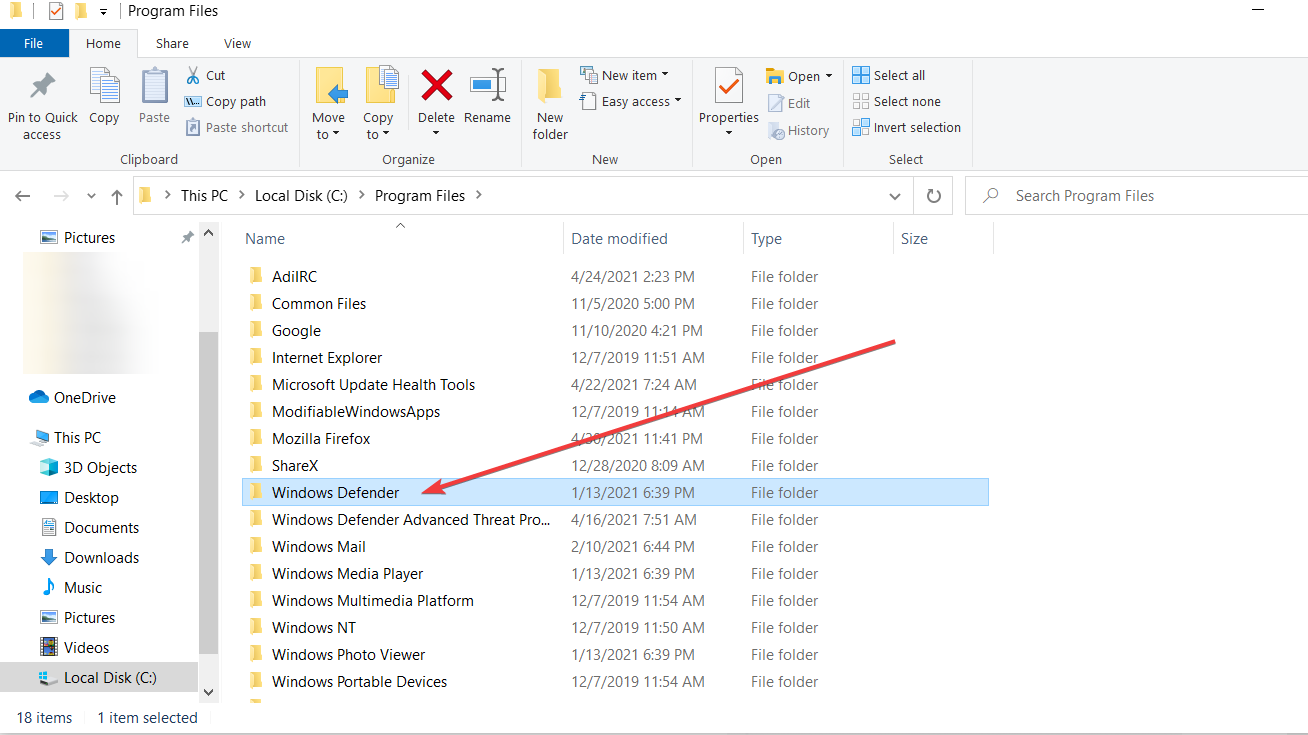
Task: Open OneDrive in the navigation pane
Action: [x=73, y=397]
